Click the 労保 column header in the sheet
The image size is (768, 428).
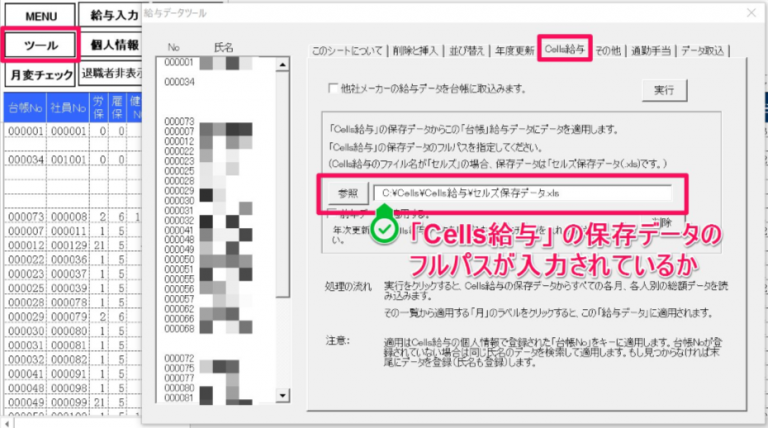[99, 107]
